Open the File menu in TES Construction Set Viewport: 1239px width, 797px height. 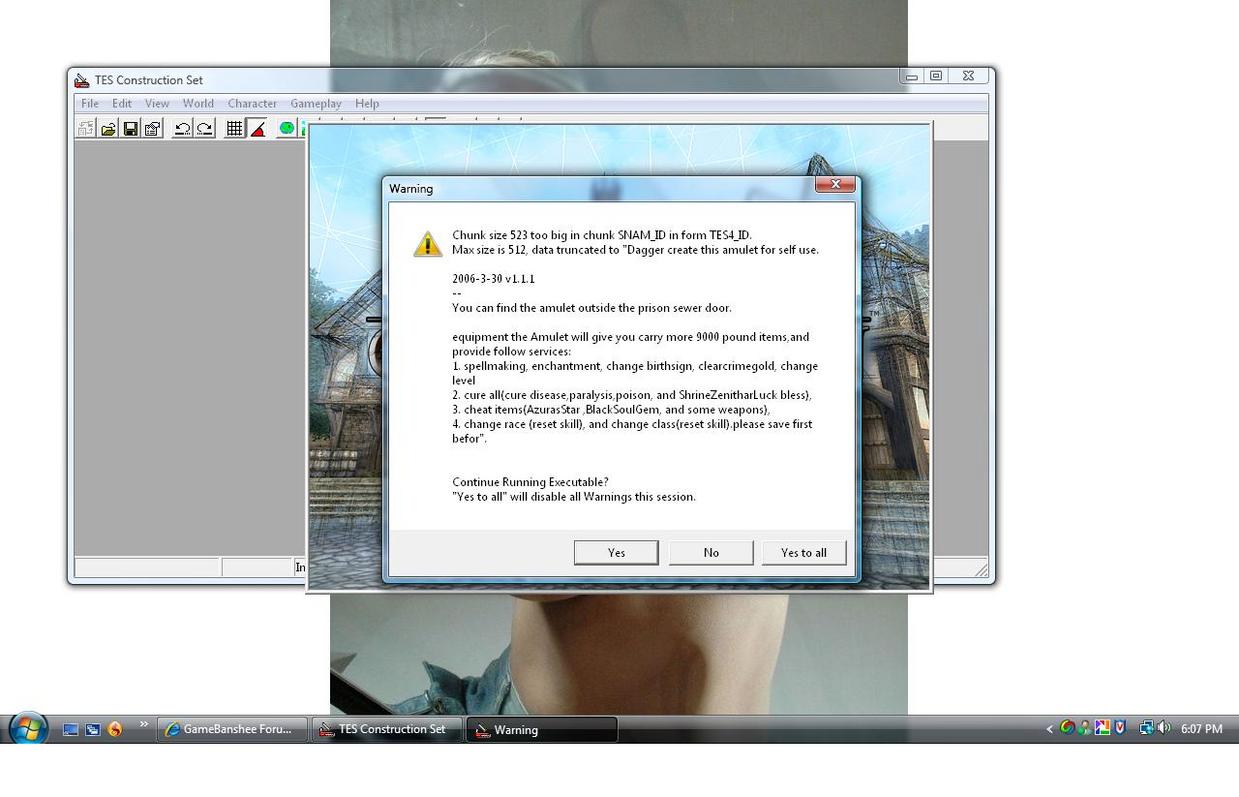tap(90, 103)
